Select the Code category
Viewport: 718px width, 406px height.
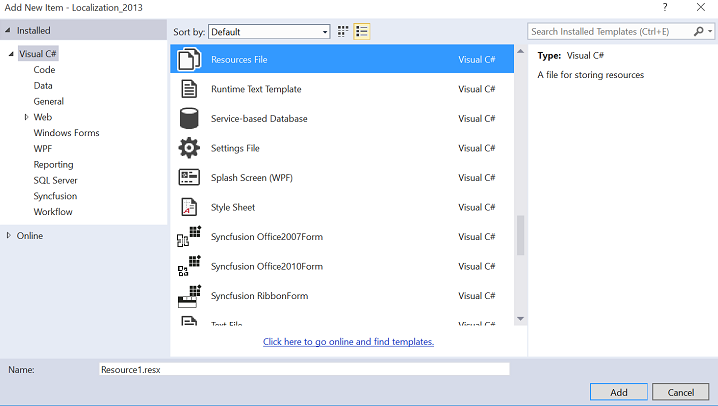(44, 70)
